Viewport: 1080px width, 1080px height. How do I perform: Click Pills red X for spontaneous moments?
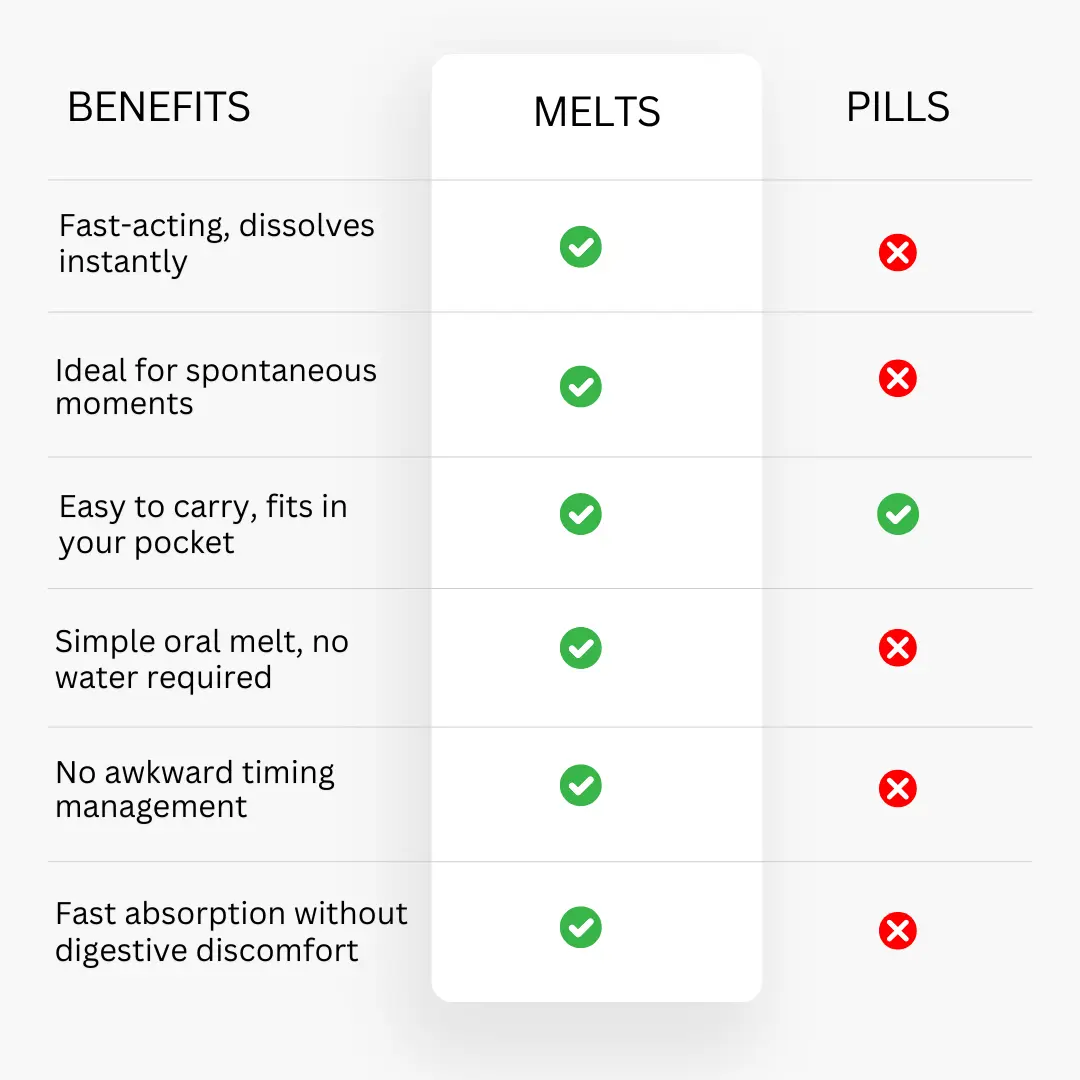coord(897,378)
